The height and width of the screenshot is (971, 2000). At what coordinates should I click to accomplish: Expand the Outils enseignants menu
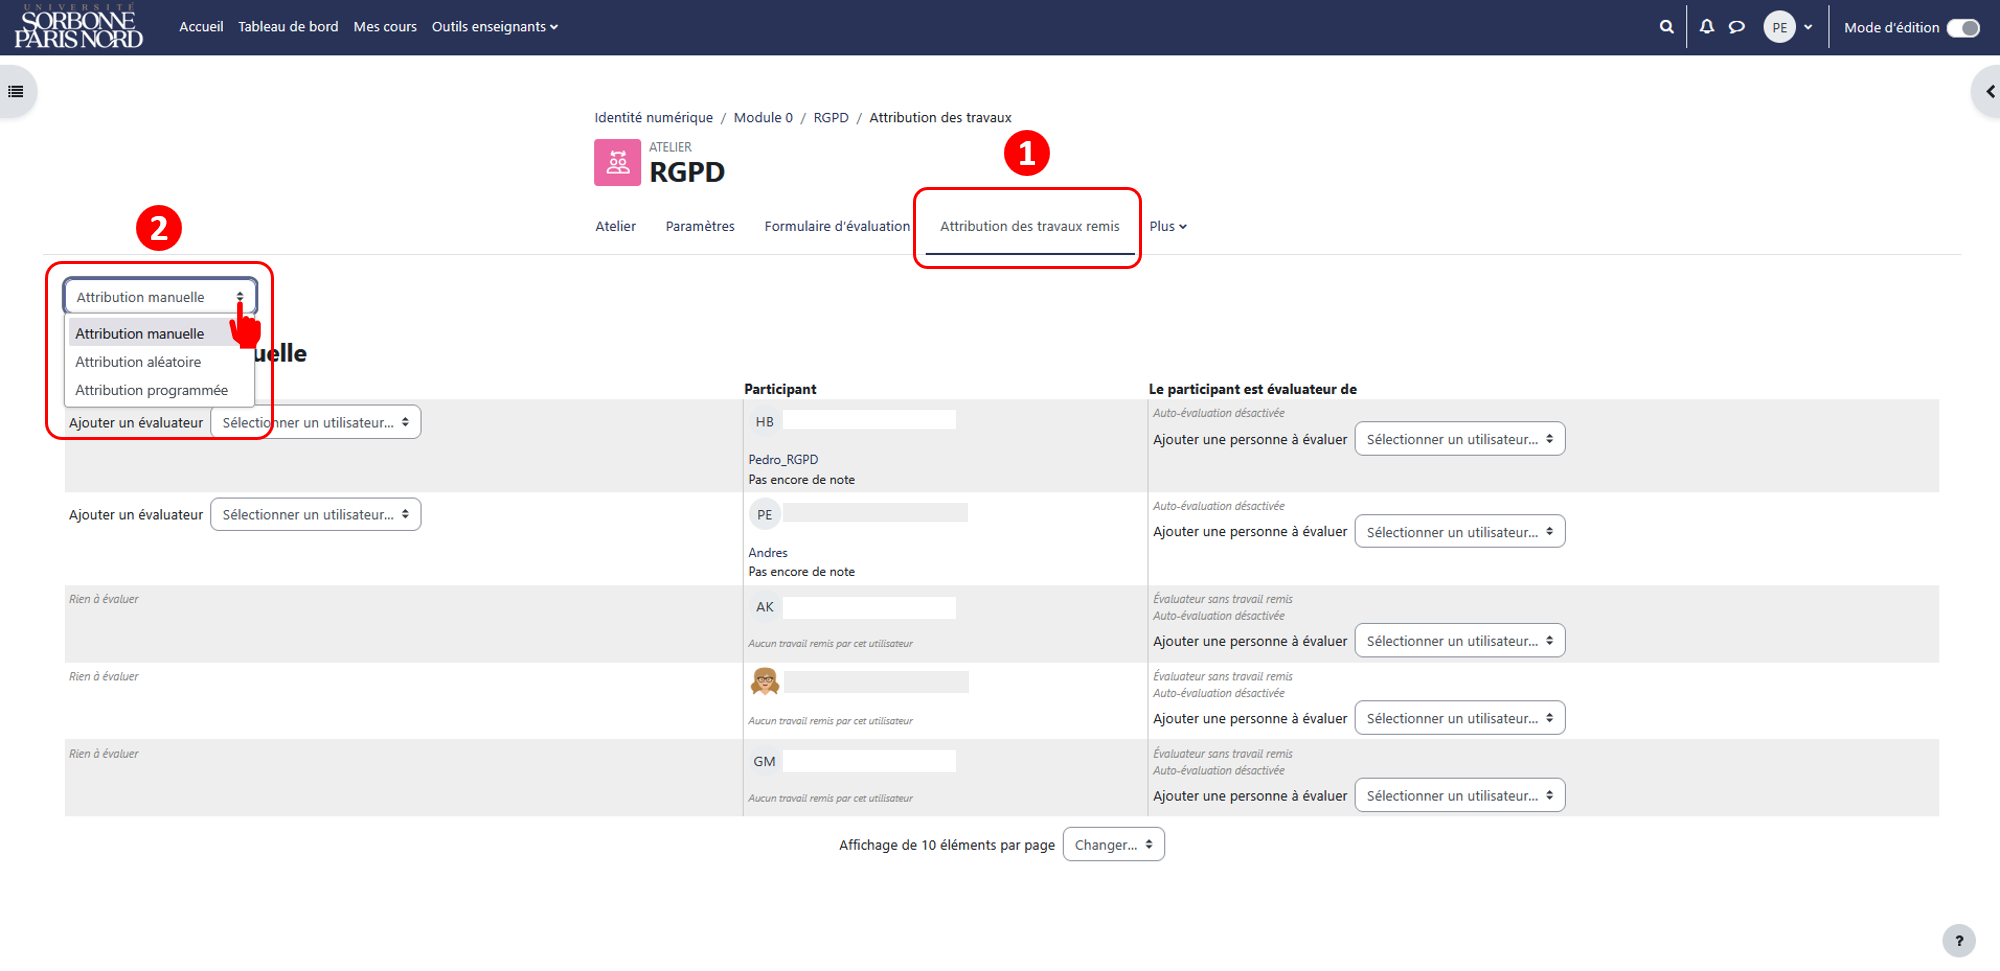coord(494,27)
